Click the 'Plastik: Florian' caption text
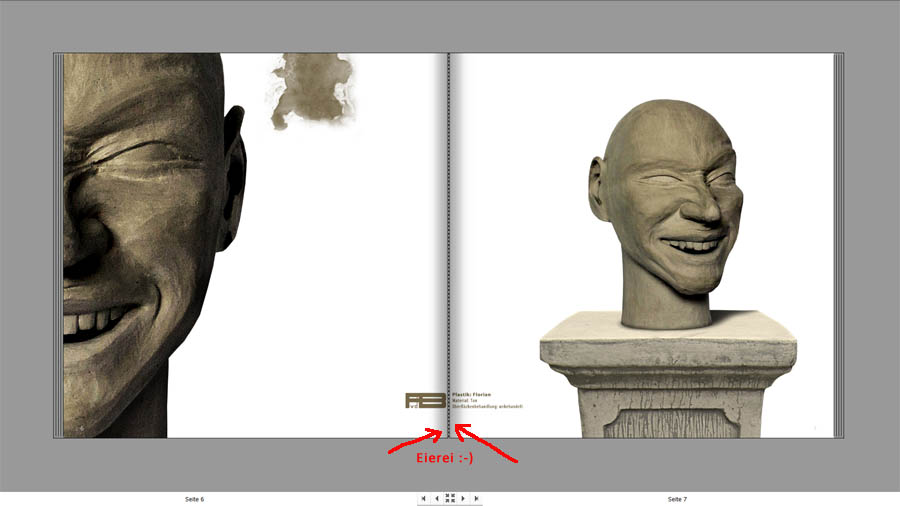Viewport: 900px width, 506px height. coord(471,395)
